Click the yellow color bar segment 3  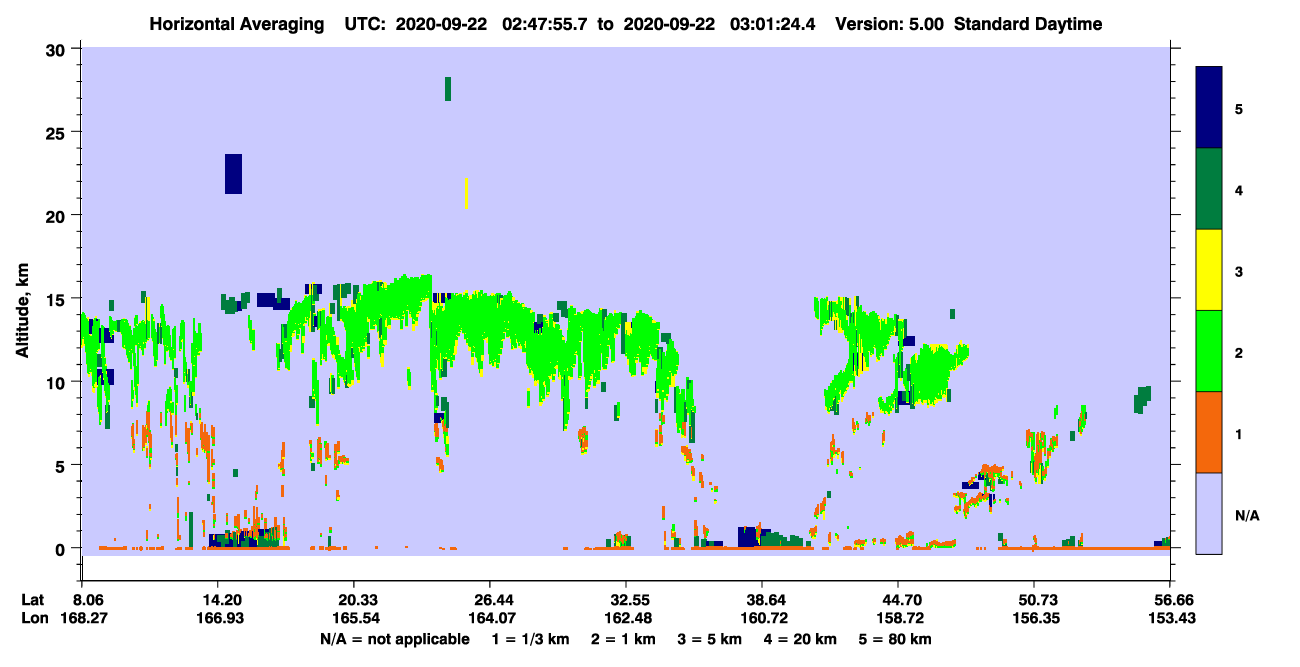pyautogui.click(x=1210, y=270)
